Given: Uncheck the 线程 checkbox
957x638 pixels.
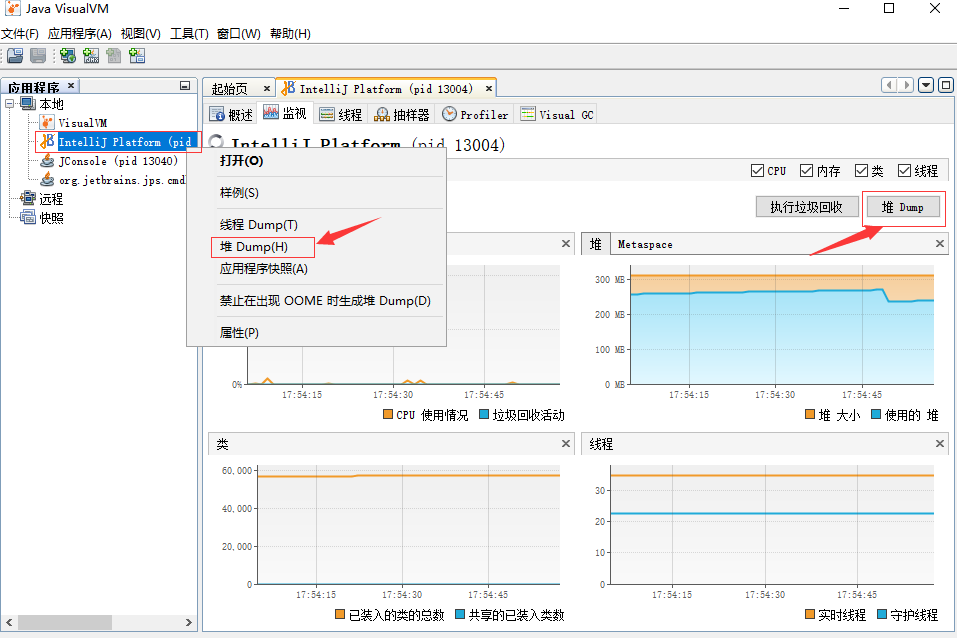Looking at the screenshot, I should coord(904,170).
